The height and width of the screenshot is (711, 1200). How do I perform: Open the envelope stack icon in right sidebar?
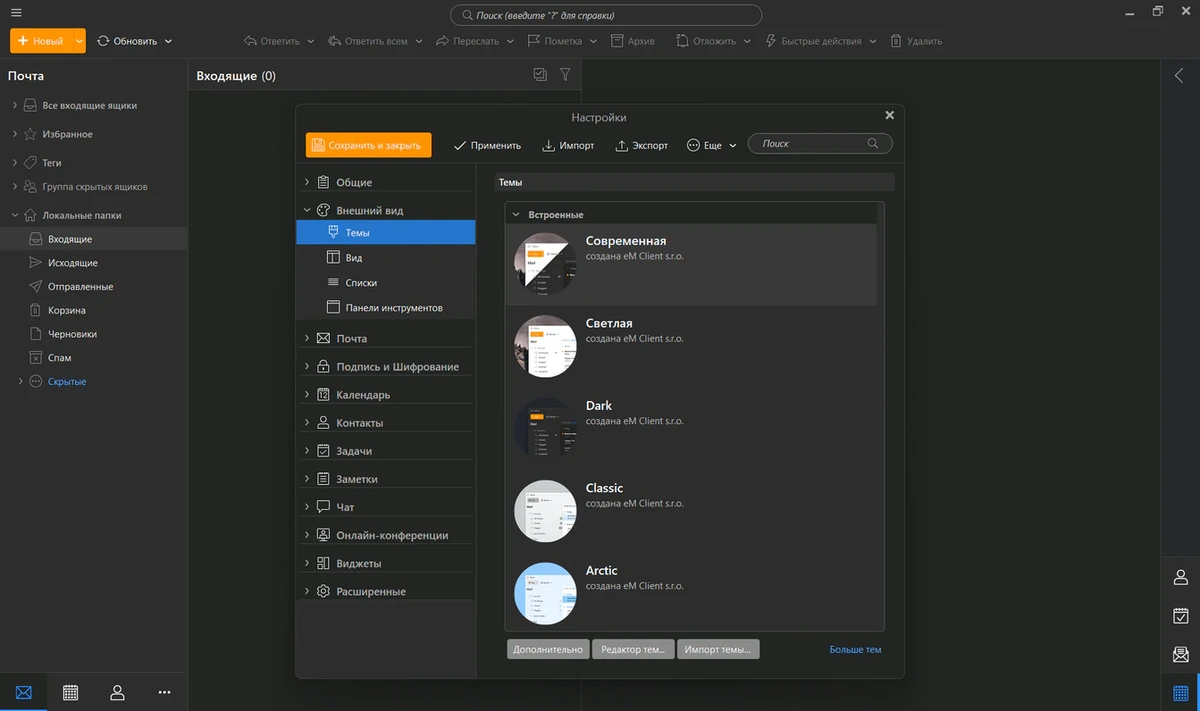click(x=1180, y=654)
